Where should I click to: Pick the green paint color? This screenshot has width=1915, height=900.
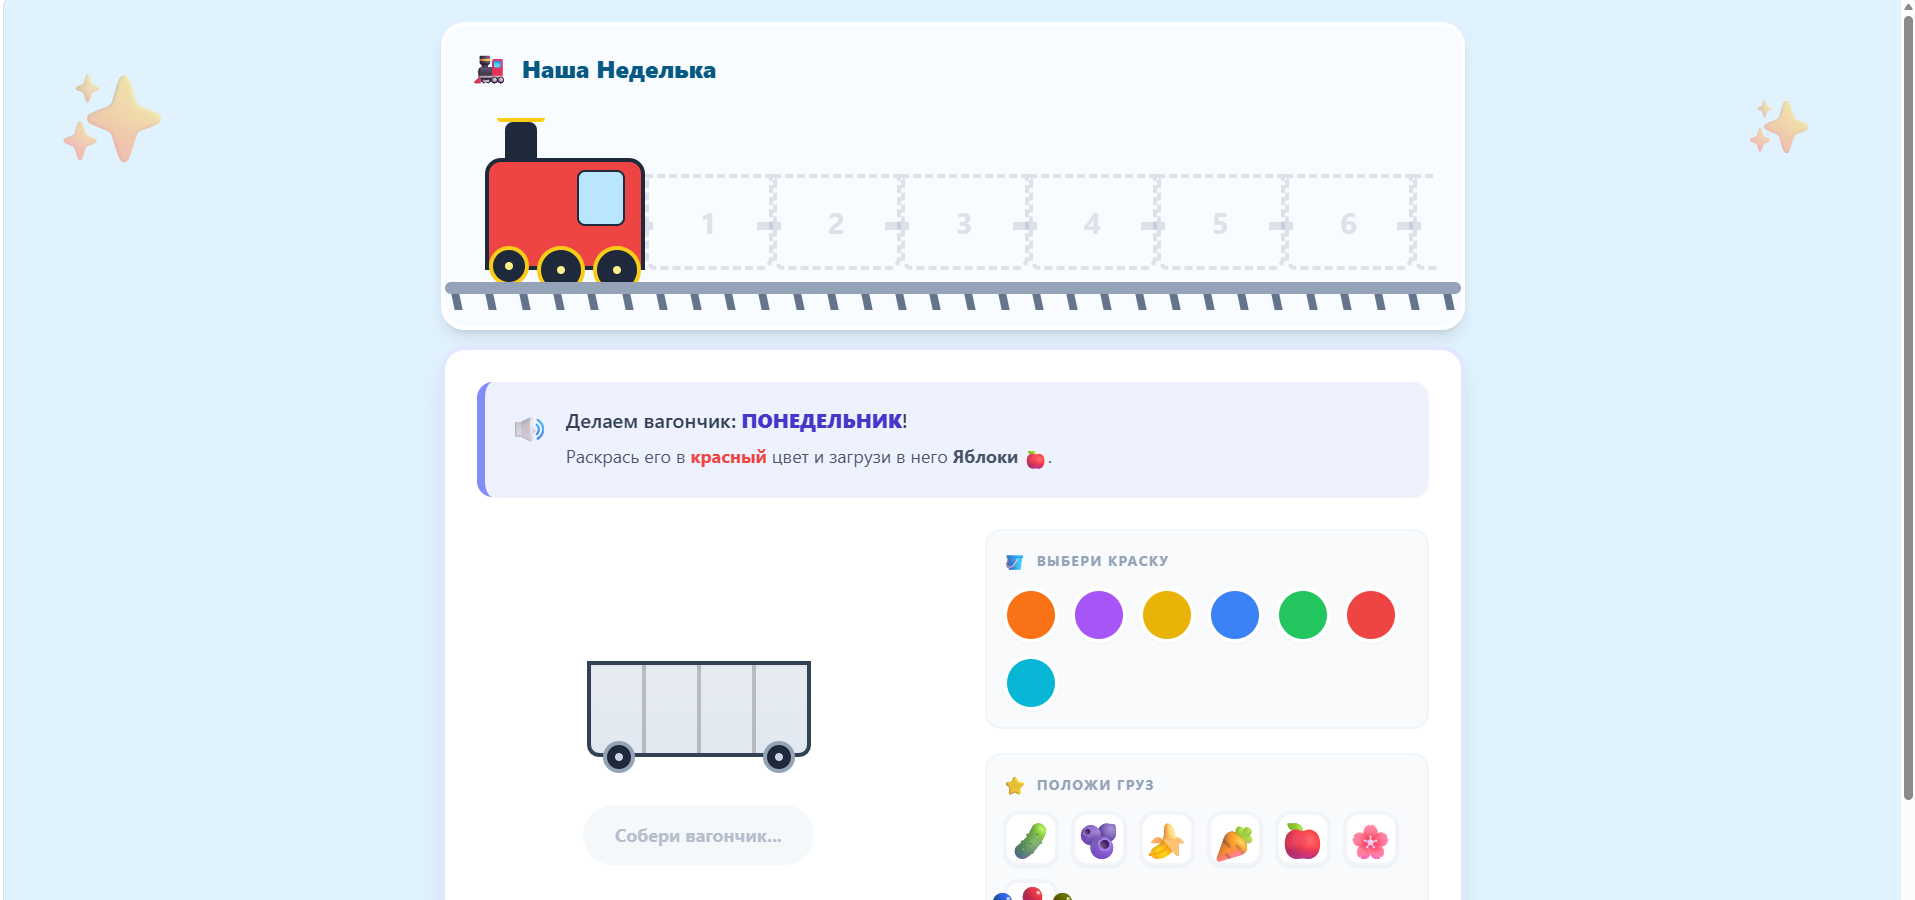tap(1302, 615)
